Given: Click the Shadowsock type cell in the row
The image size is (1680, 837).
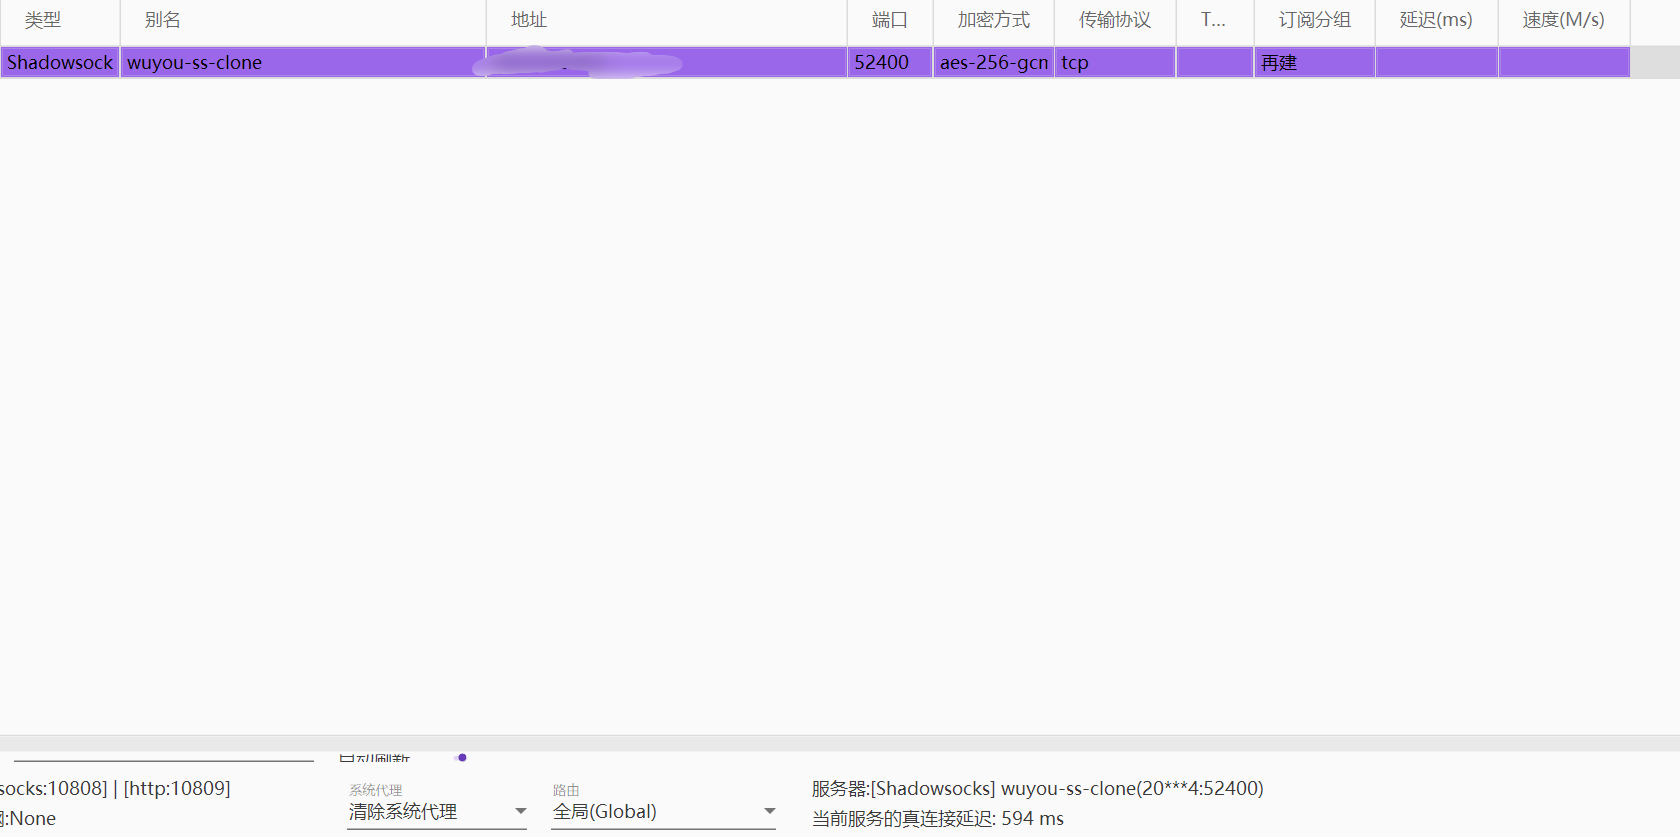Looking at the screenshot, I should coord(60,63).
